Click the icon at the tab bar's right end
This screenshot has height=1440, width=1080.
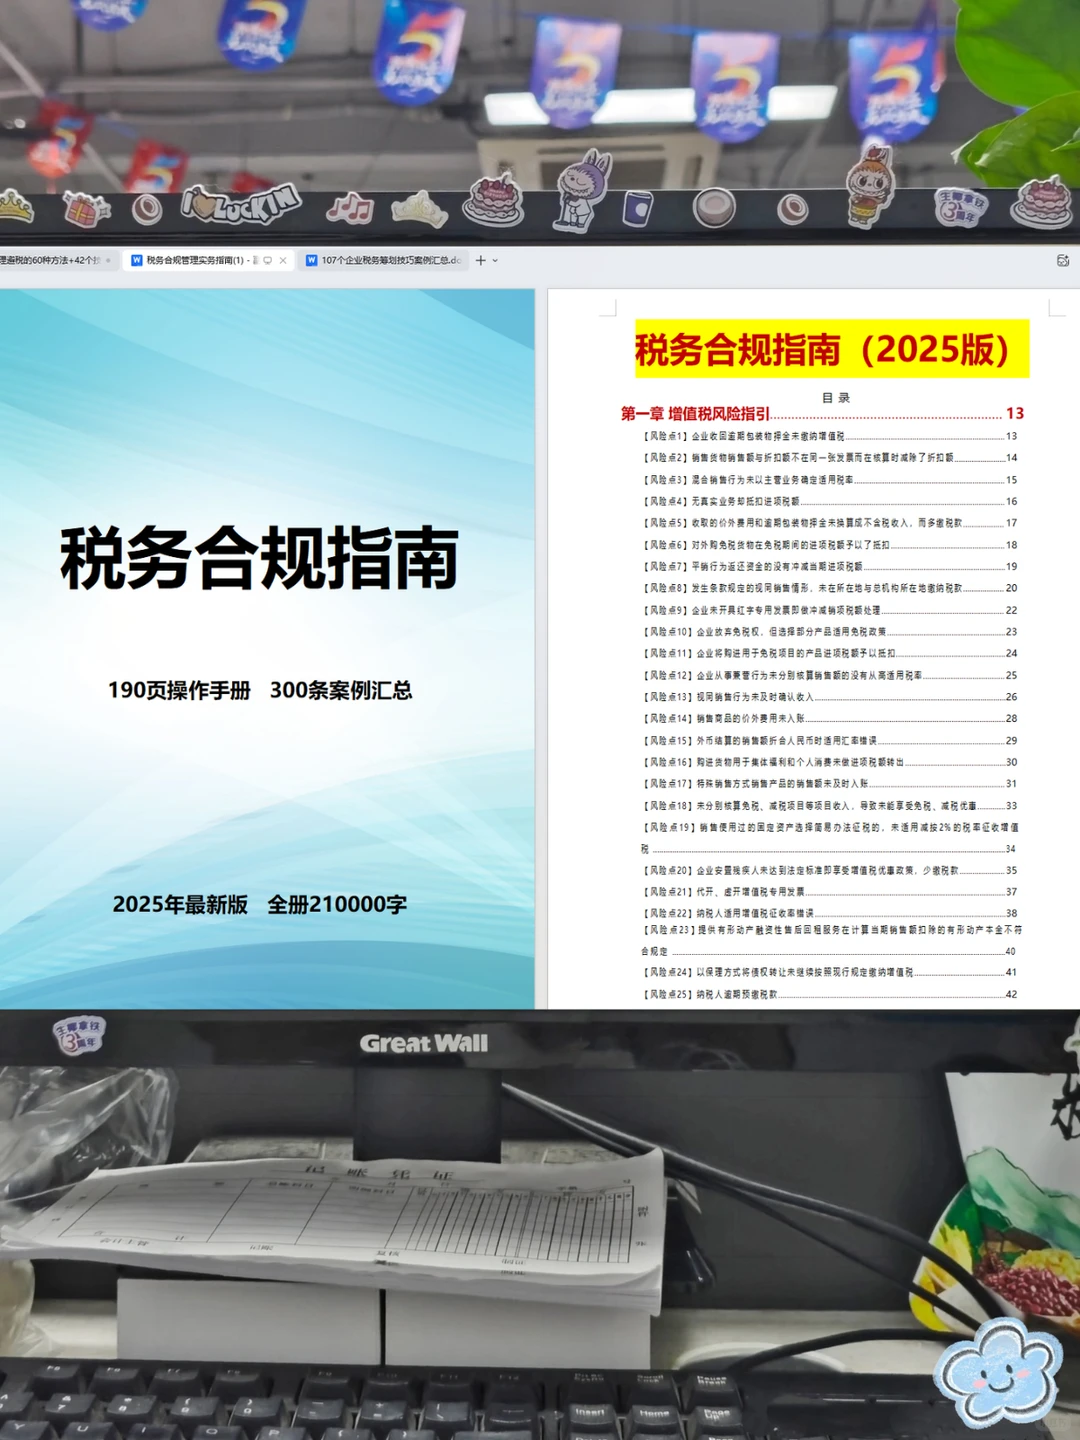(x=1063, y=260)
